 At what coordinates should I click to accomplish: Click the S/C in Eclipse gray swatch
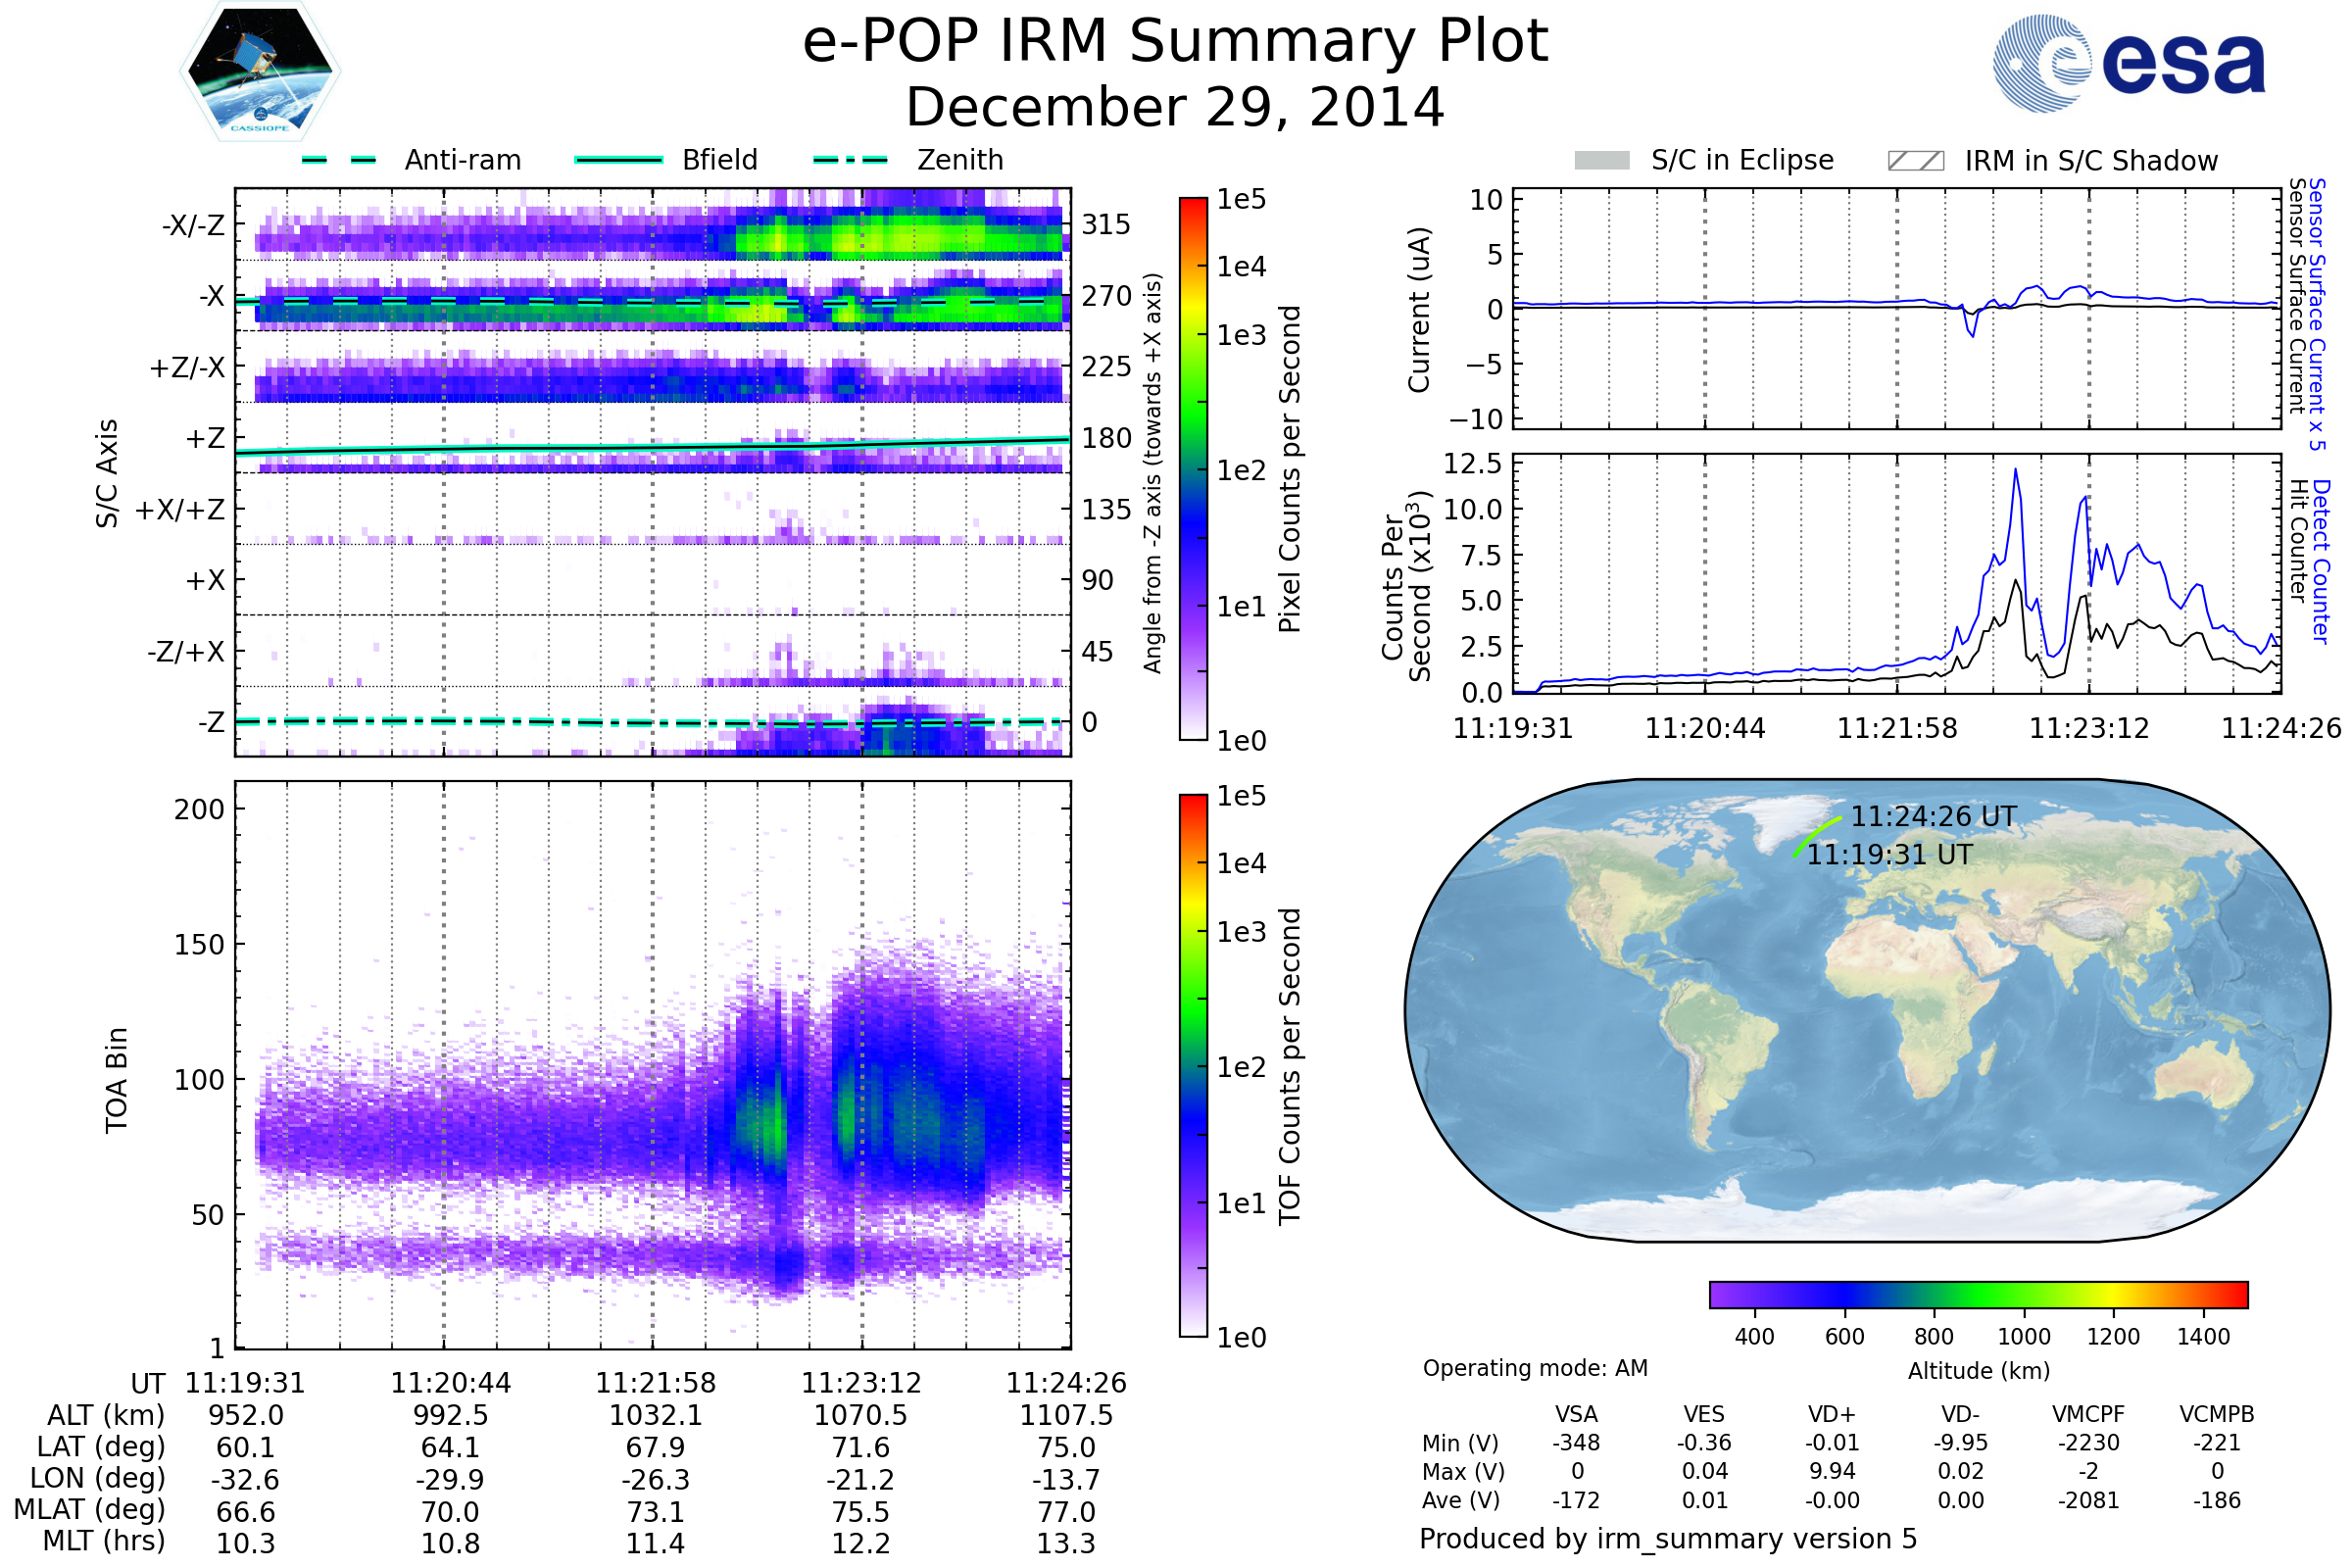[1602, 161]
